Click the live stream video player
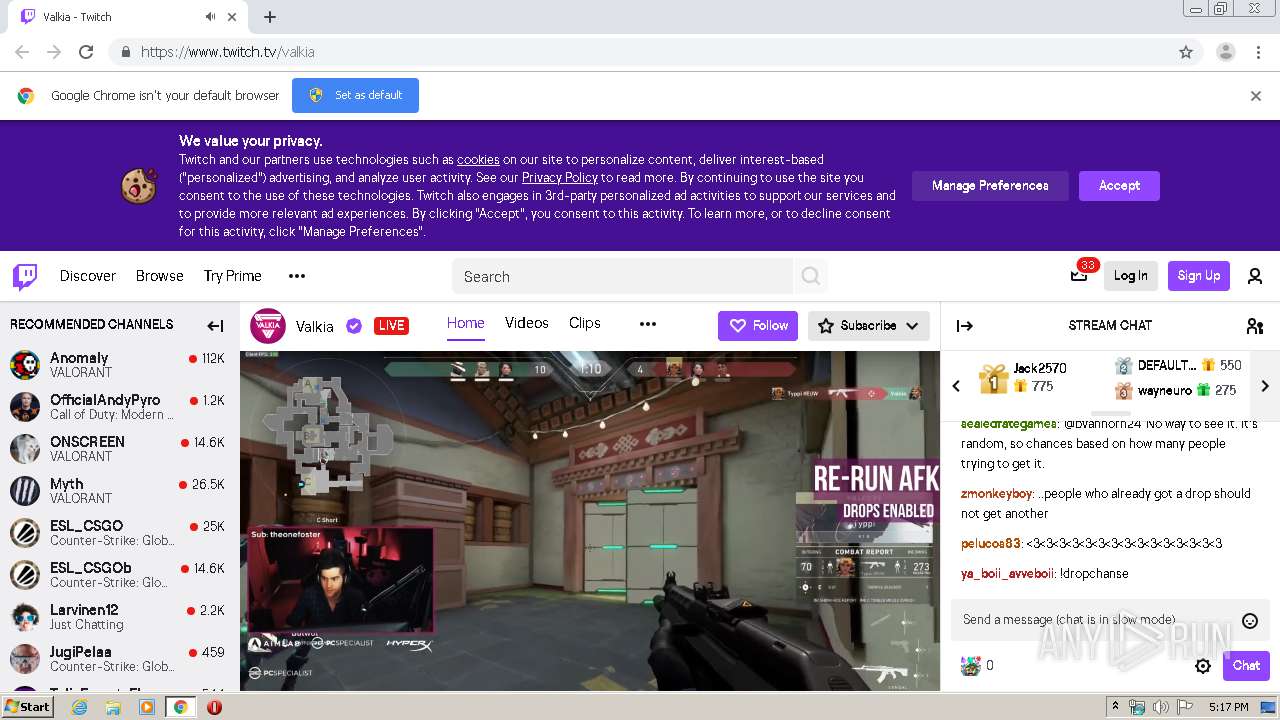 [x=590, y=520]
